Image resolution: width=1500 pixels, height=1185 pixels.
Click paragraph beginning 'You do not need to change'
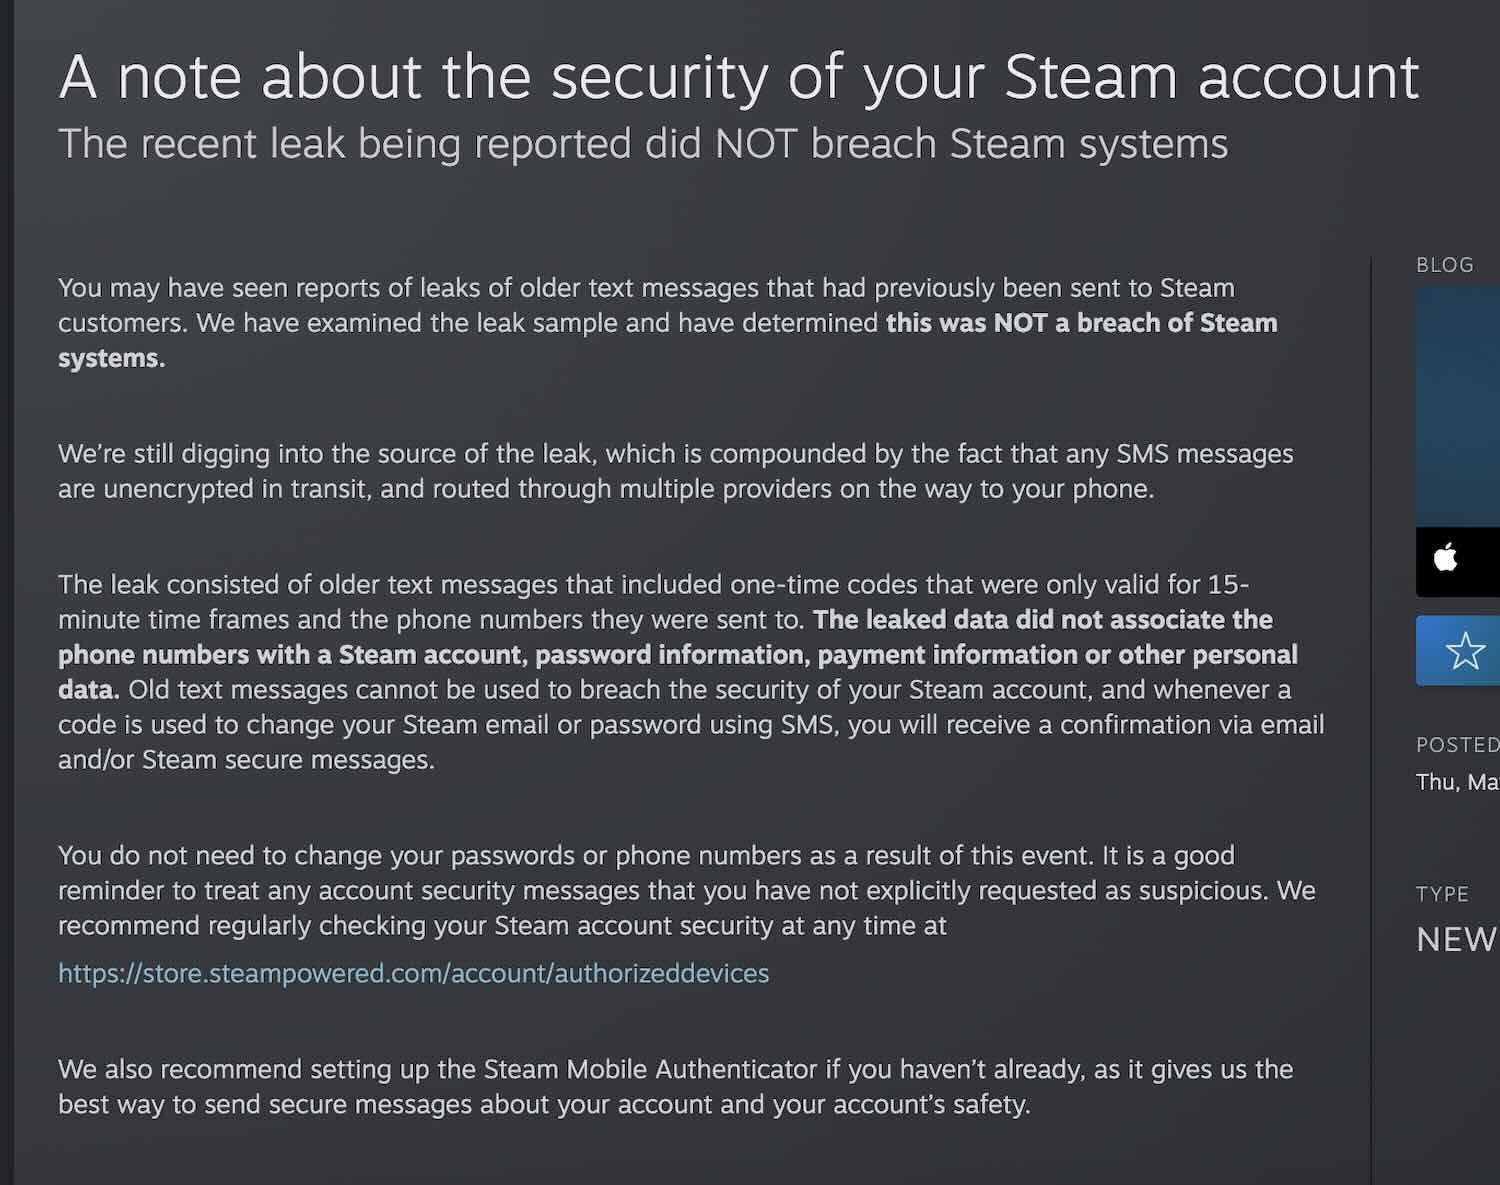click(x=687, y=891)
